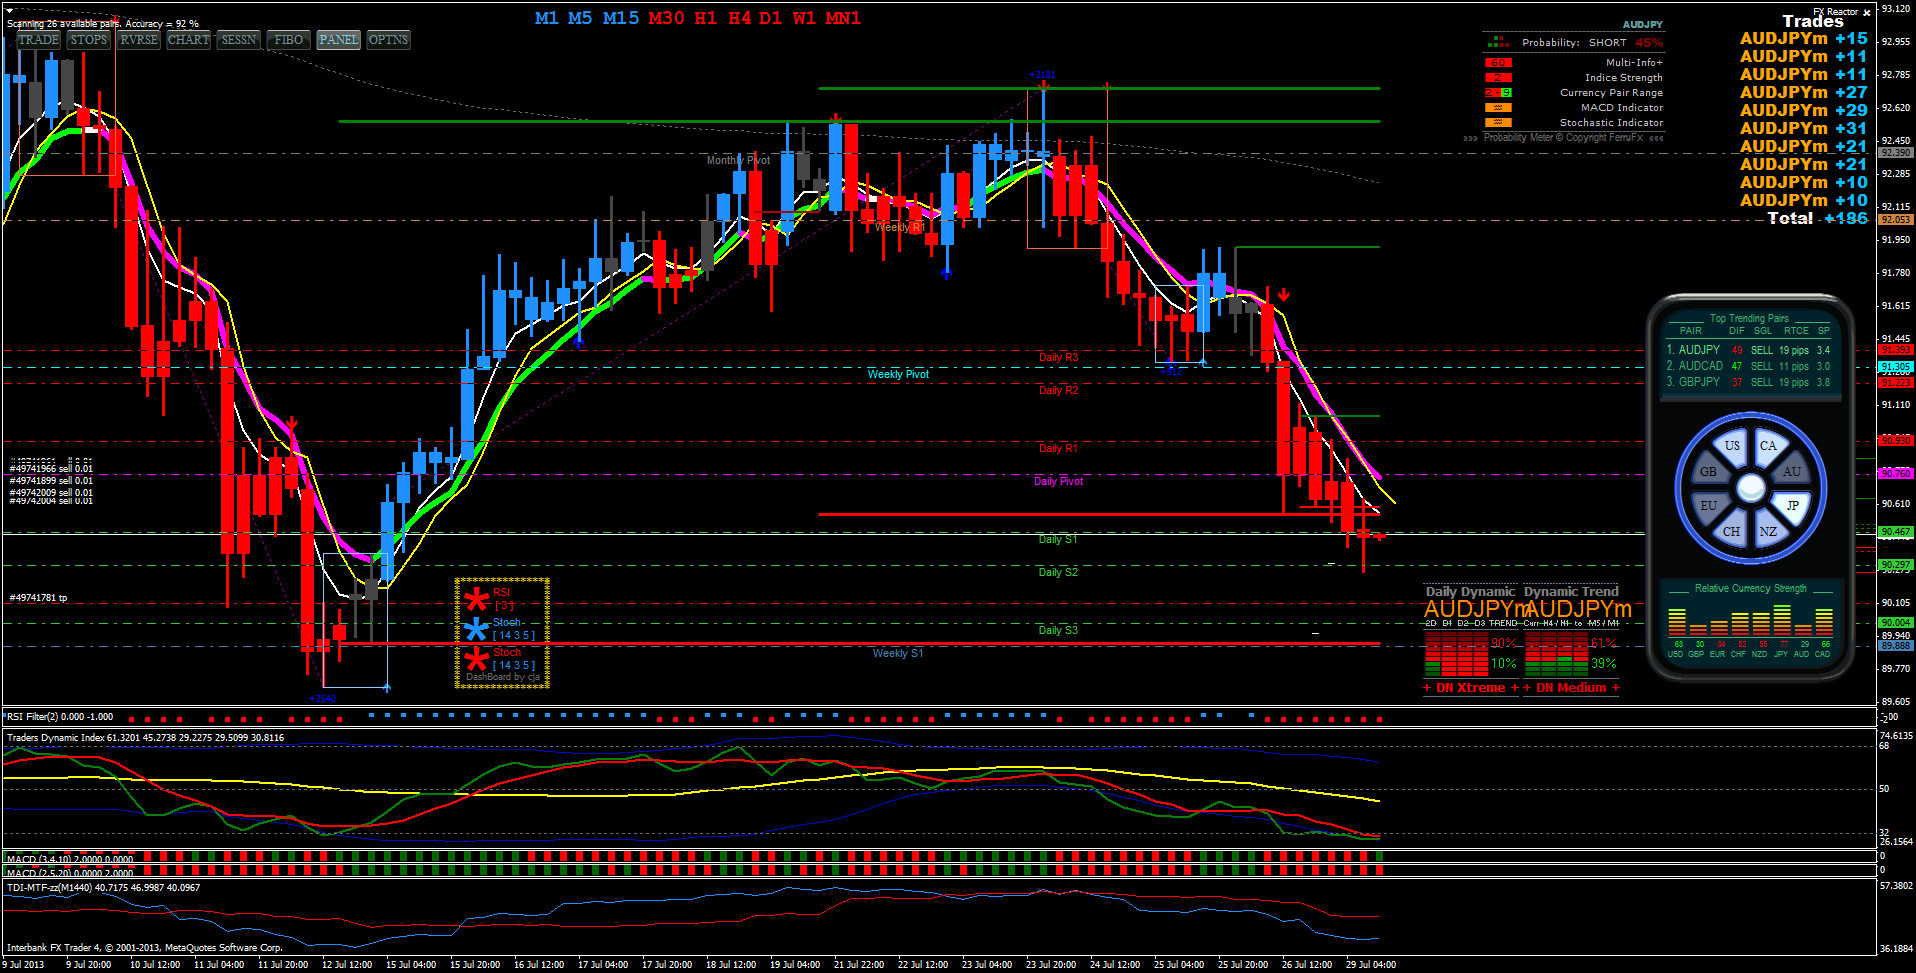This screenshot has height=973, width=1916.
Task: Switch to the D1 timeframe
Action: pos(770,18)
